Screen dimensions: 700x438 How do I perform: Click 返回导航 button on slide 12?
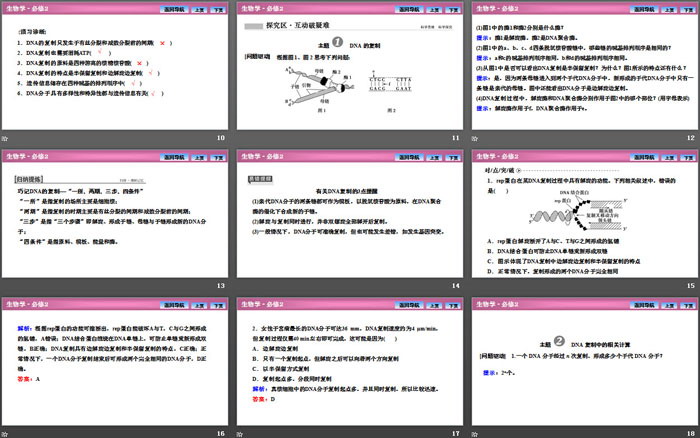point(644,9)
